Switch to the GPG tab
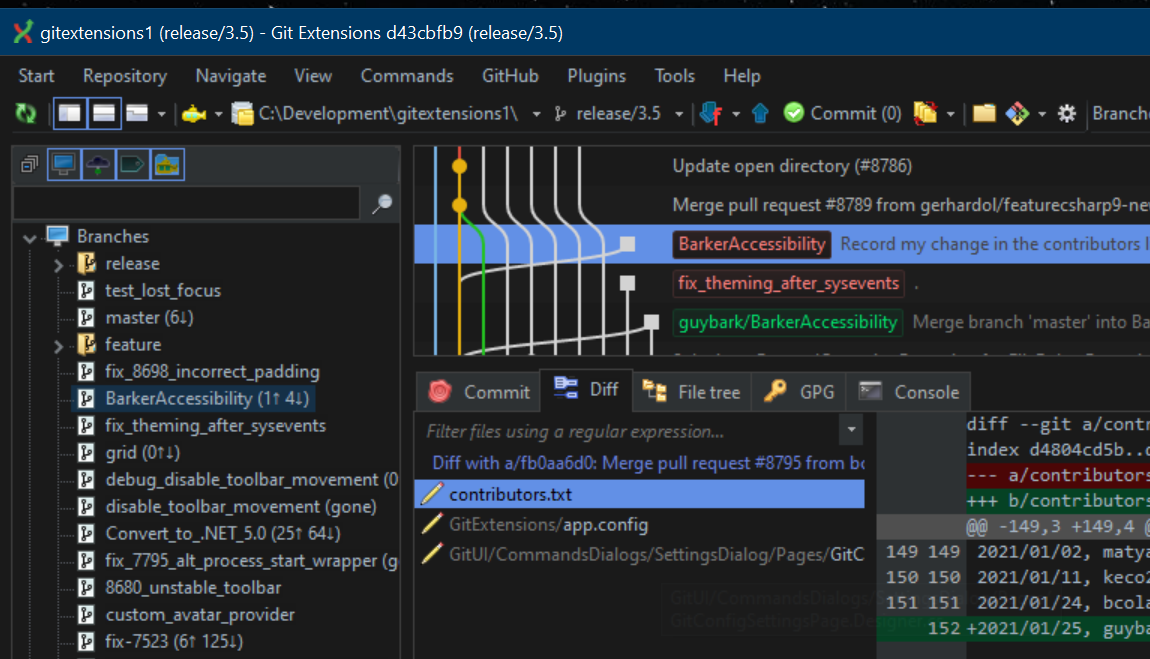This screenshot has height=659, width=1150. click(799, 392)
